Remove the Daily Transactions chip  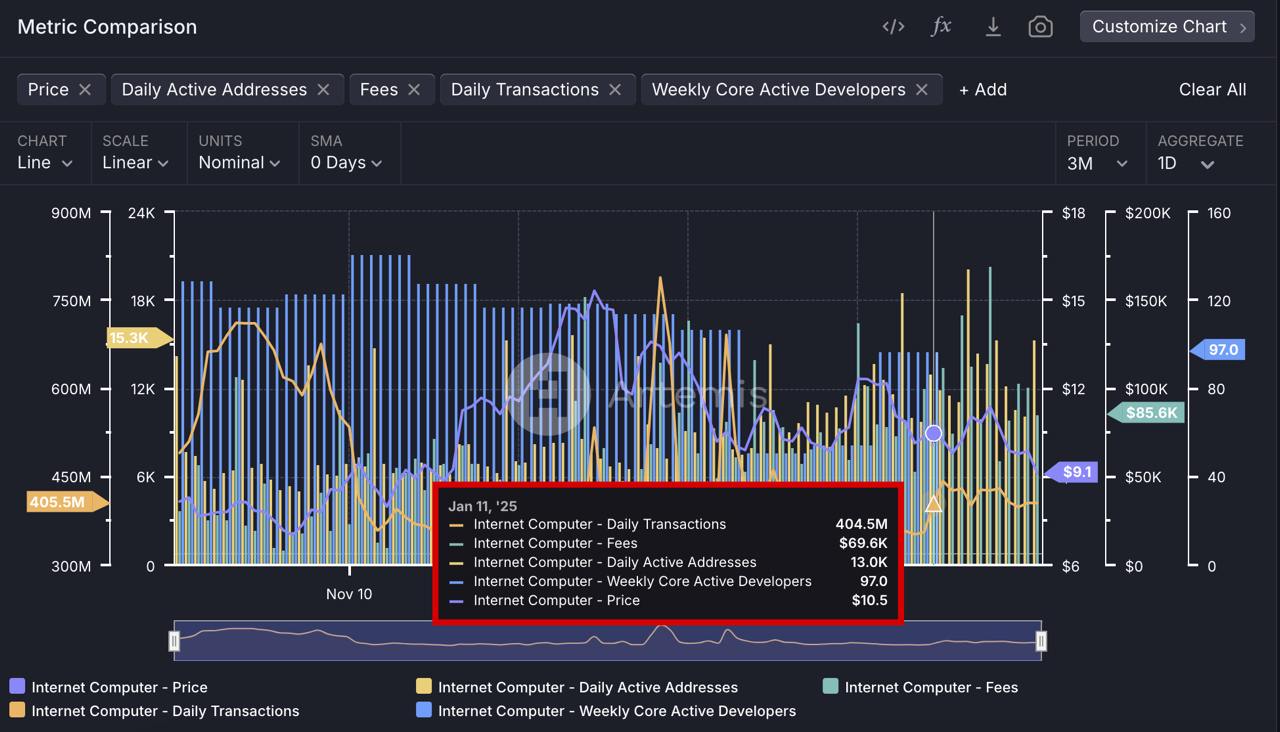coord(615,89)
